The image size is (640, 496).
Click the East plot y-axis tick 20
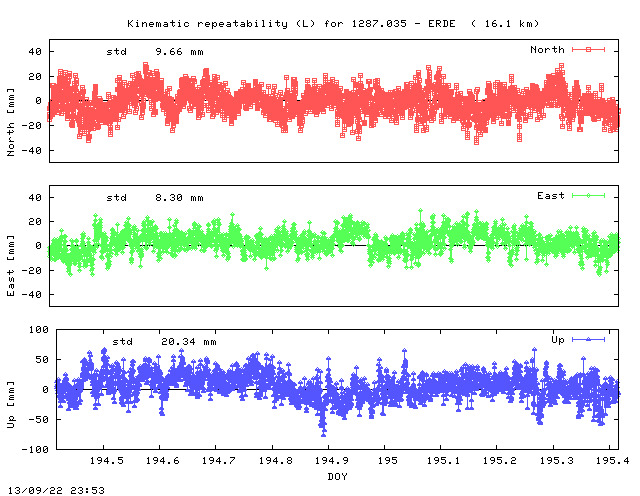pos(35,222)
